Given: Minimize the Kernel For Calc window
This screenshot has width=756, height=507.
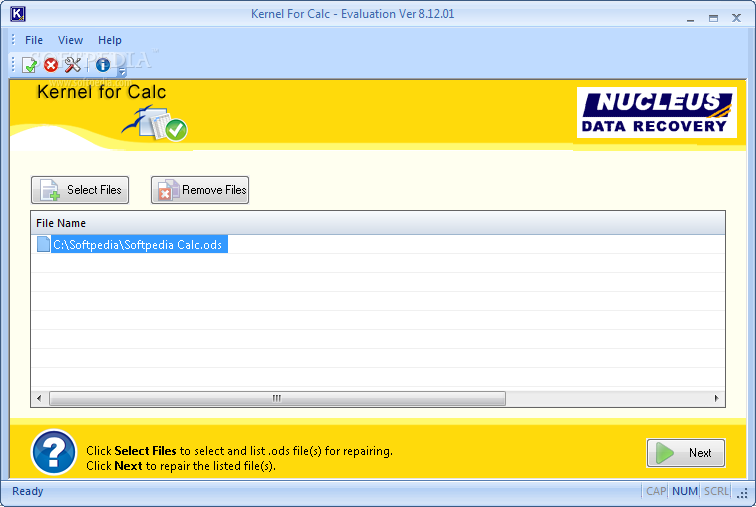Looking at the screenshot, I should (690, 18).
